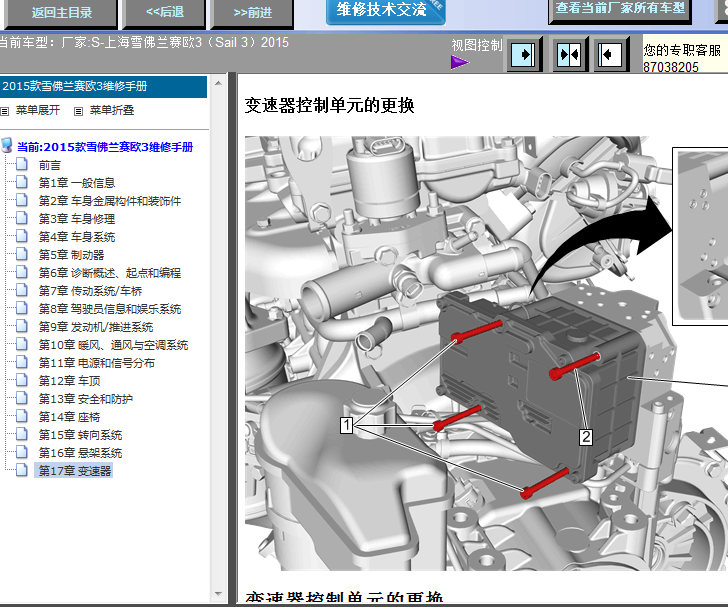Screen dimensions: 728x607
Task: Click page icon beside 第5章 制动器
Action: coord(22,254)
